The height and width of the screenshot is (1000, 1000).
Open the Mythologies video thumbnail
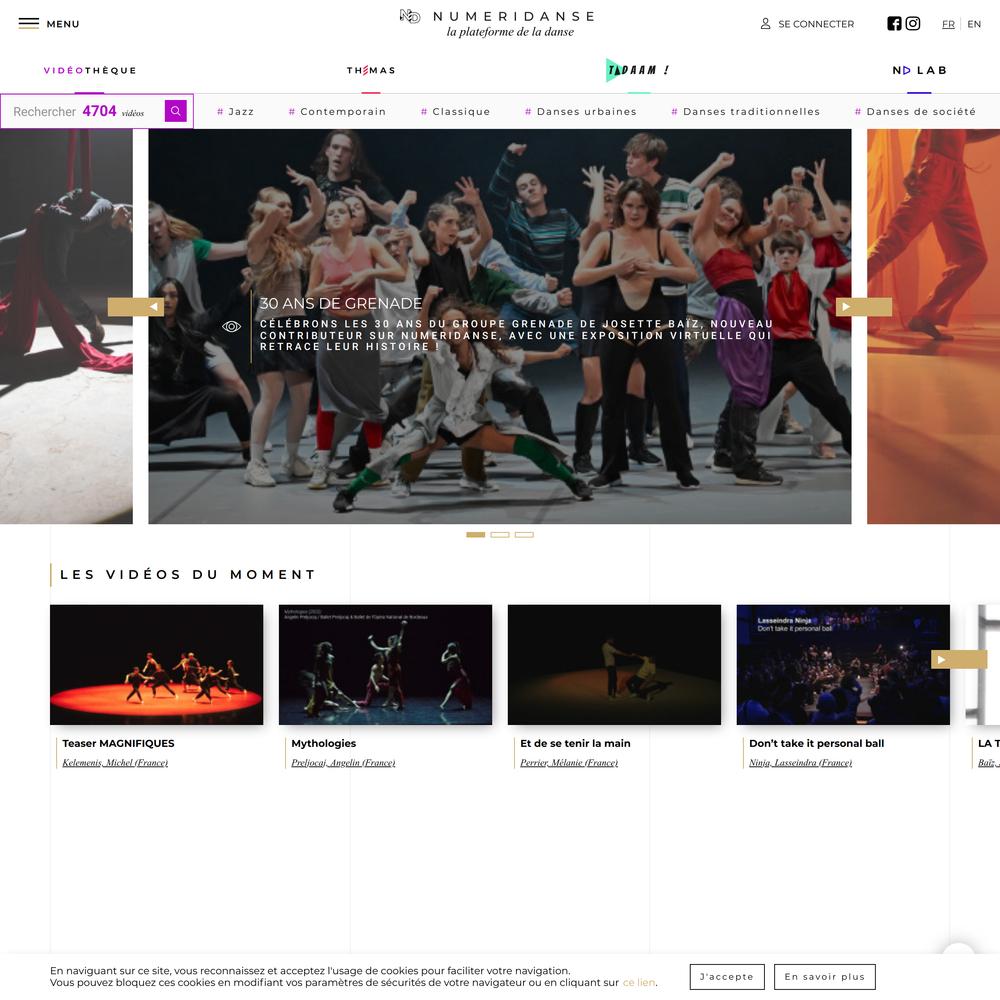385,665
